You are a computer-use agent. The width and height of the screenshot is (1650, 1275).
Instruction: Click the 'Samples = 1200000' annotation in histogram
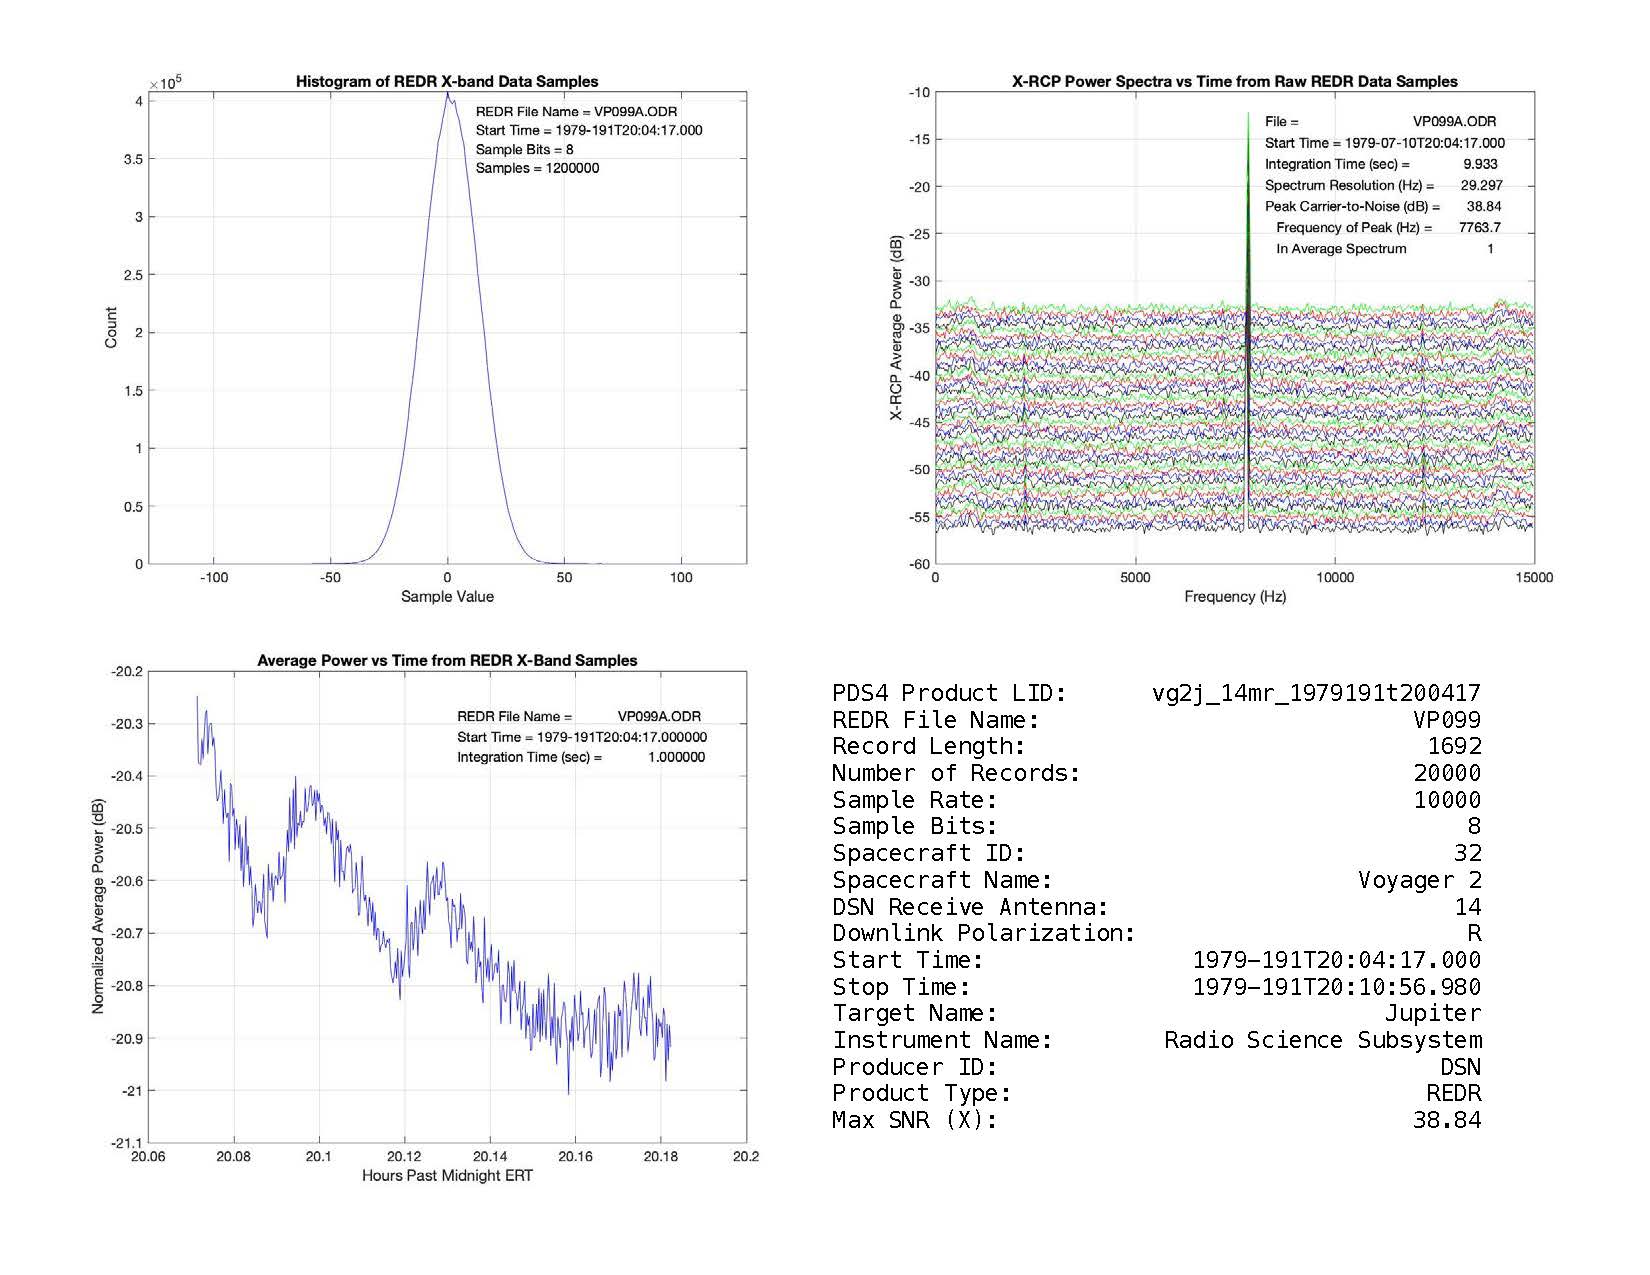tap(537, 168)
